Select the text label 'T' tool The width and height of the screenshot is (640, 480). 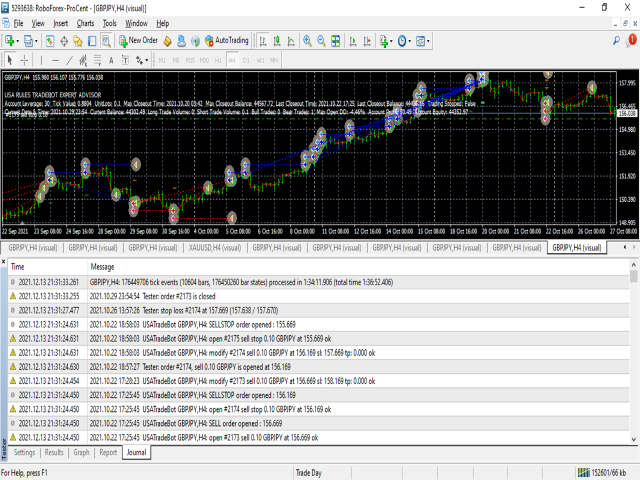(x=125, y=60)
